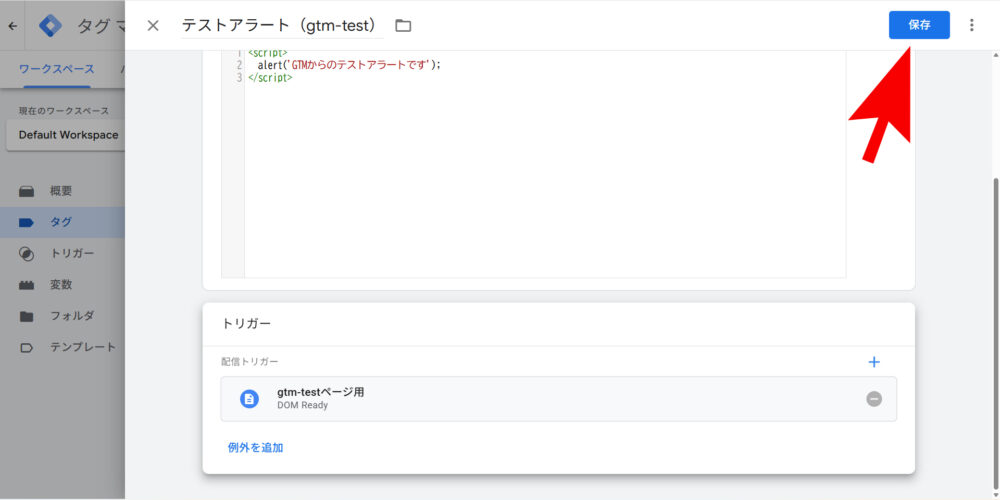The image size is (1000, 500).
Task: Click the blue 保存 (Save) button
Action: click(x=918, y=25)
